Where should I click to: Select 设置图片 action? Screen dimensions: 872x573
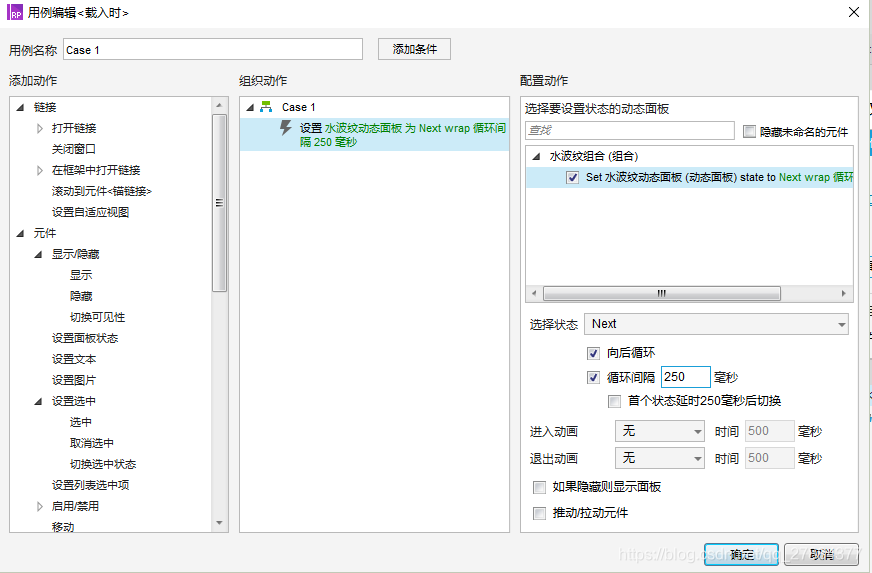tap(74, 381)
